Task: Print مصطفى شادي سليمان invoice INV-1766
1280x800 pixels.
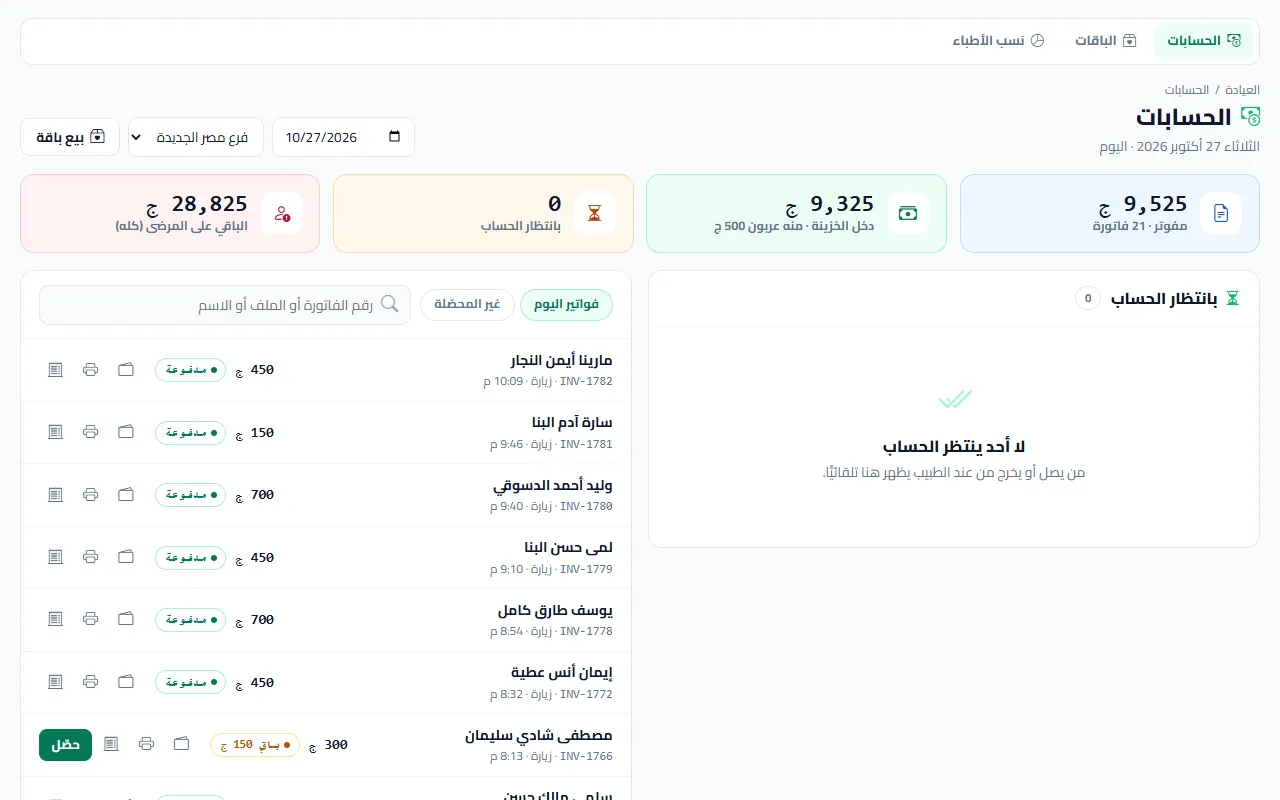Action: [x=147, y=744]
